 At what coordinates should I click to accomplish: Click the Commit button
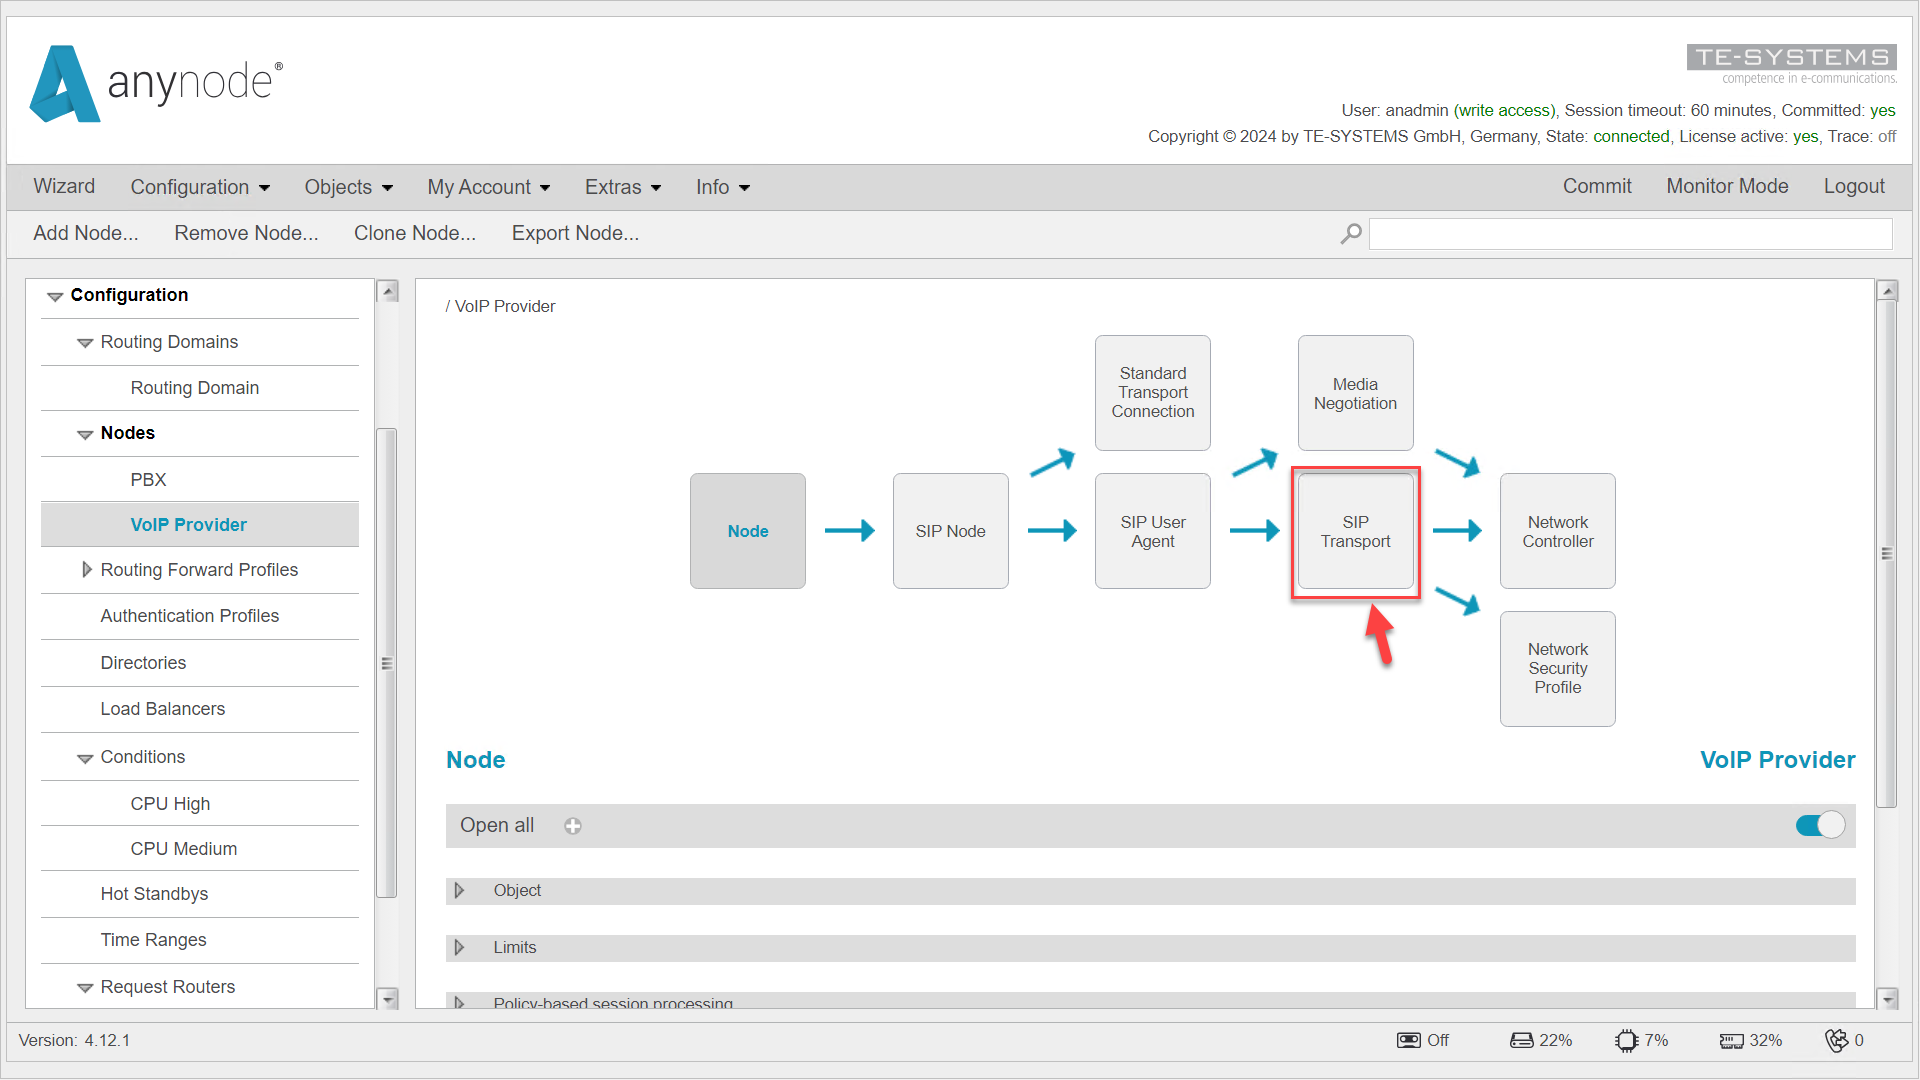(x=1596, y=186)
